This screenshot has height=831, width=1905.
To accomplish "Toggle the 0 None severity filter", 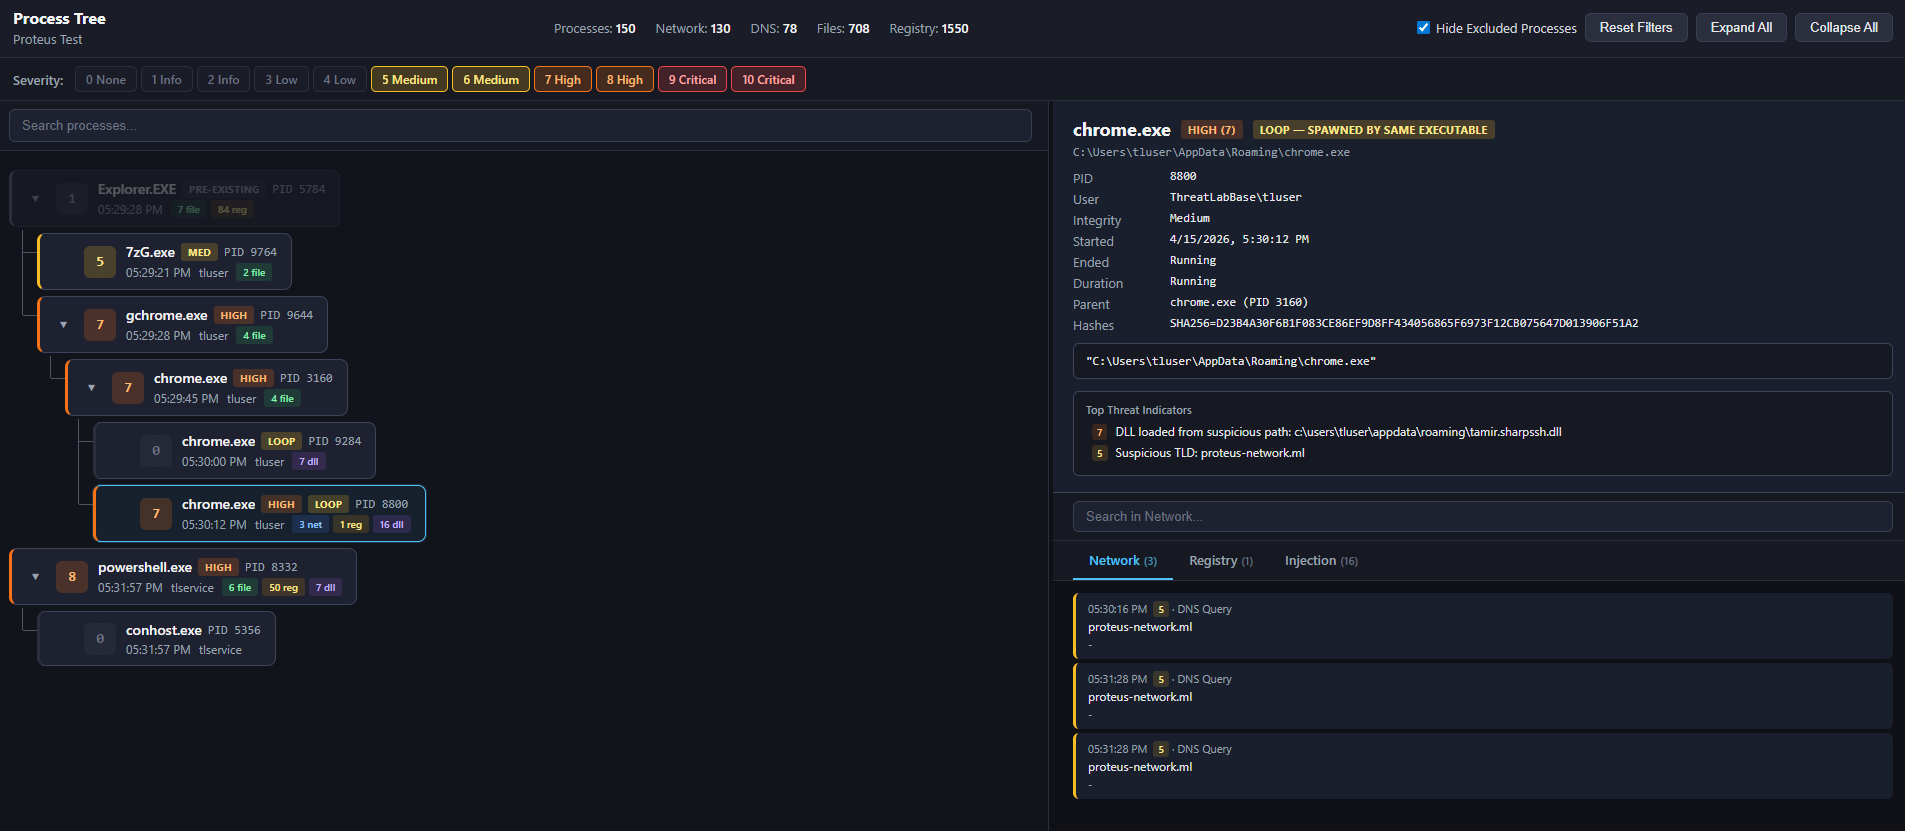I will coord(106,80).
